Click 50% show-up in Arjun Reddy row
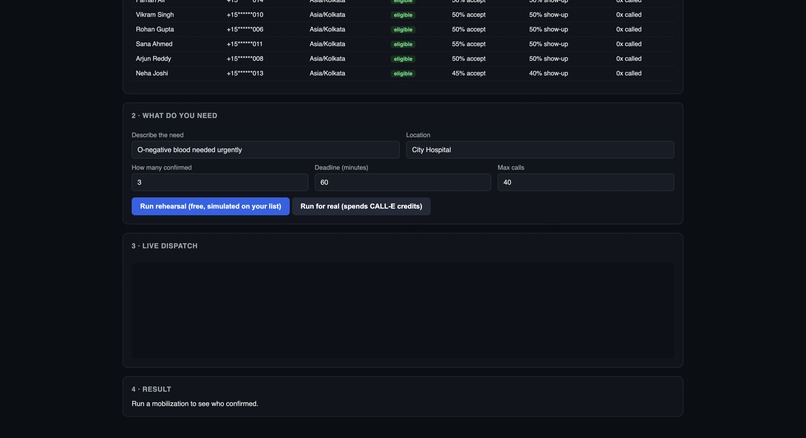Screen dimensions: 806x438 [x=548, y=59]
